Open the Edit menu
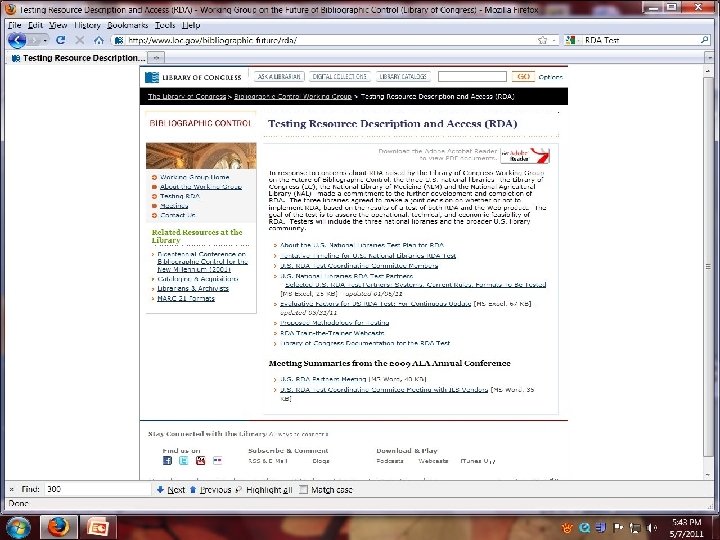The width and height of the screenshot is (720, 540). pyautogui.click(x=35, y=25)
